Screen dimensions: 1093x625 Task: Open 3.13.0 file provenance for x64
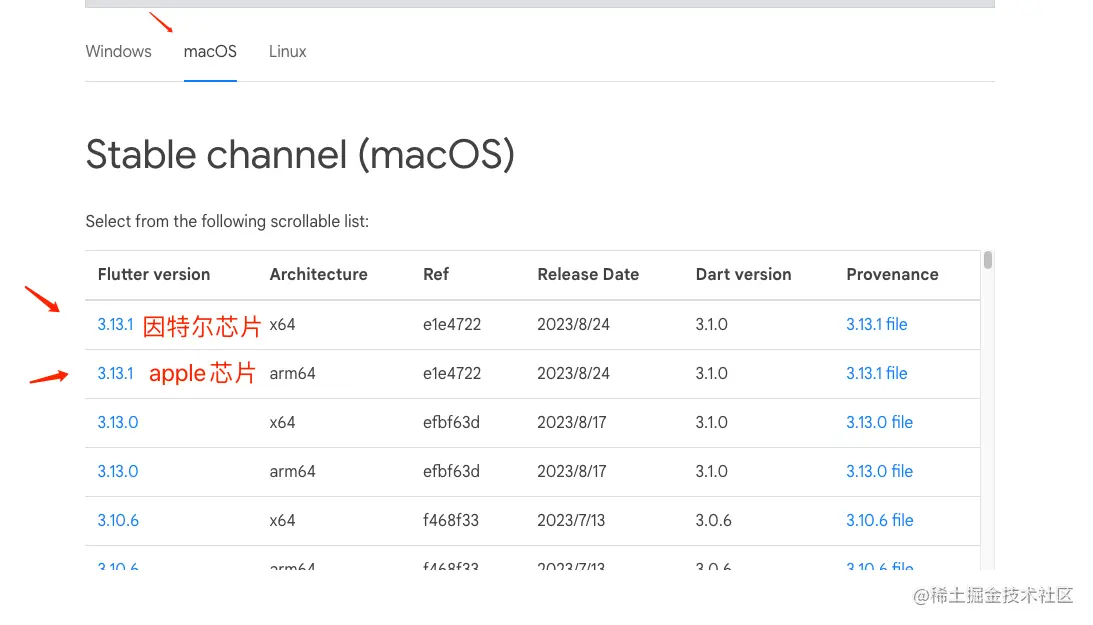[879, 422]
